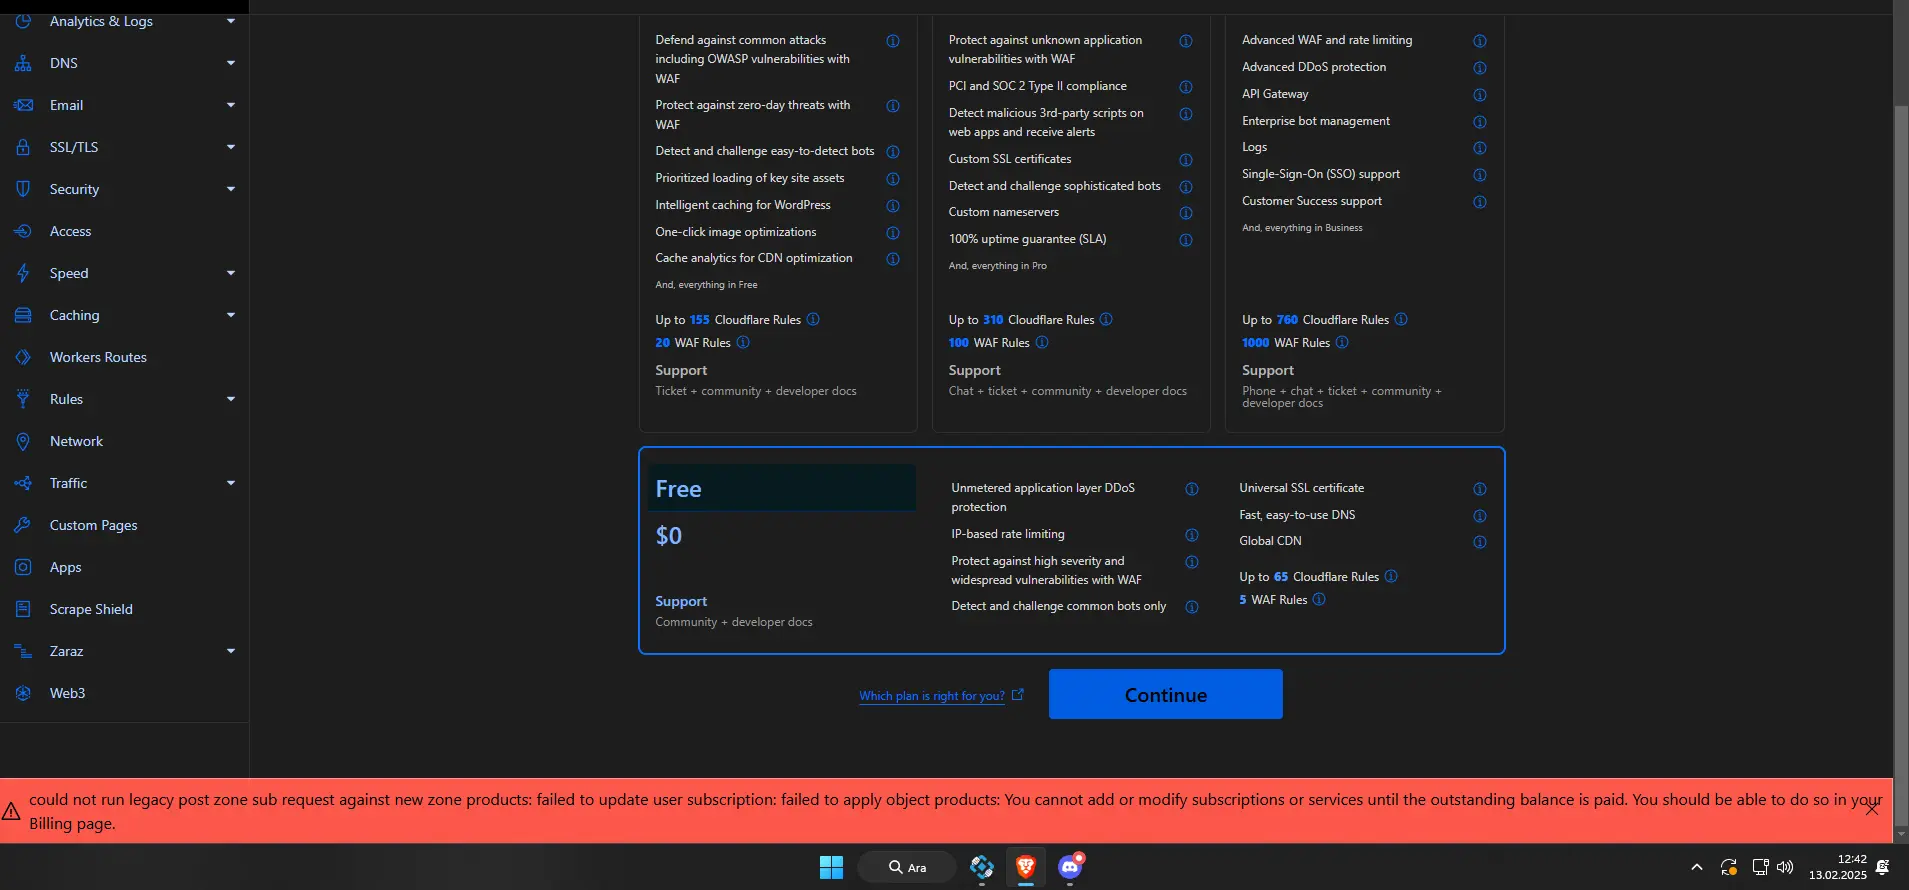Click the Speed lightning bolt icon
1909x890 pixels.
[23, 273]
